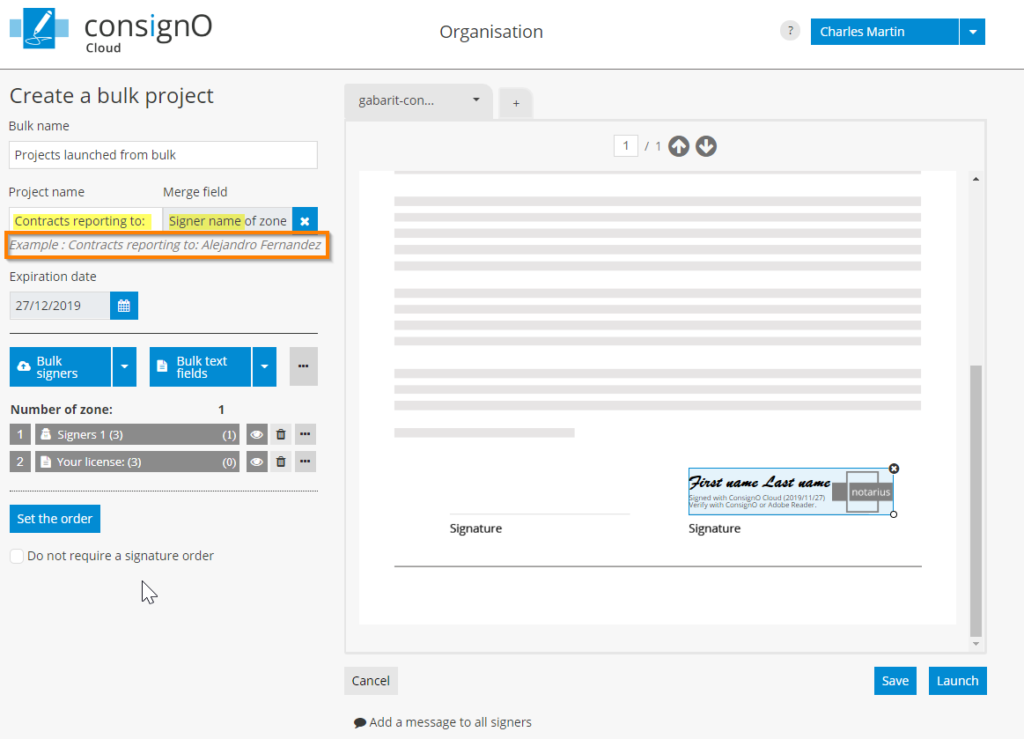Screen dimensions: 1024x739
Task: Click the Bulk name input field
Action: pos(163,155)
